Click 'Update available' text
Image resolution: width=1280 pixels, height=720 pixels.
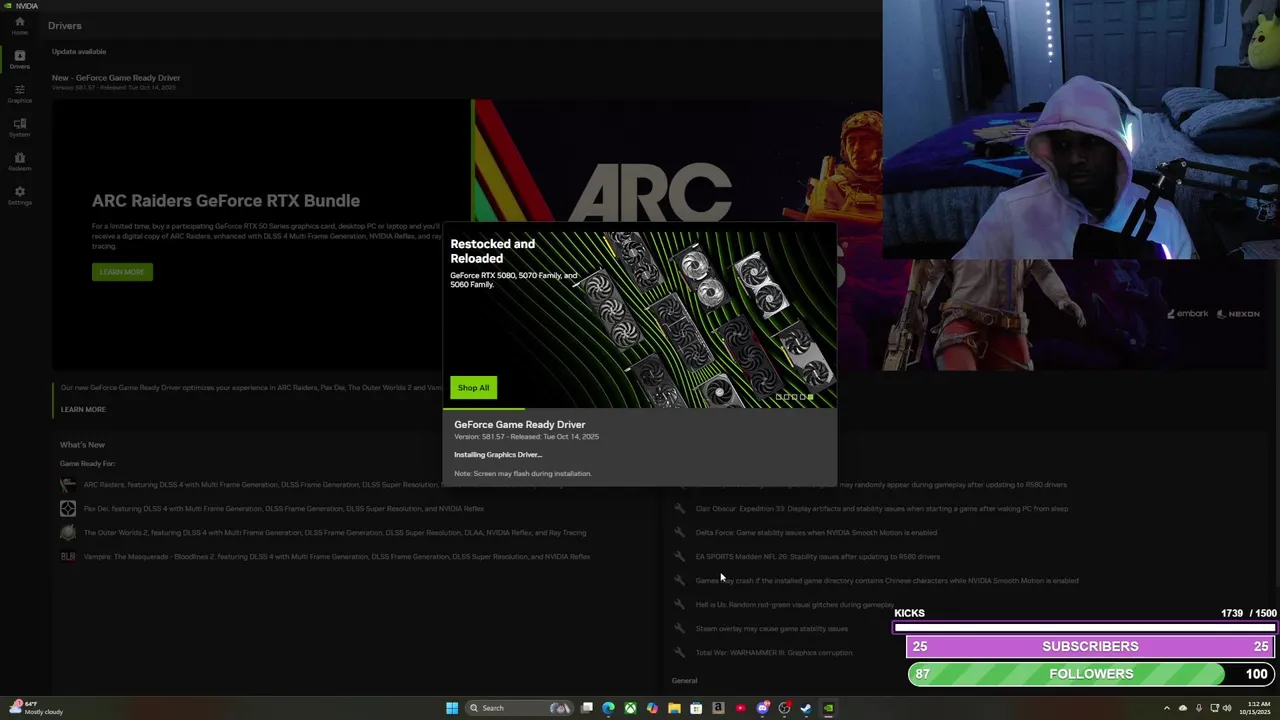coord(79,51)
